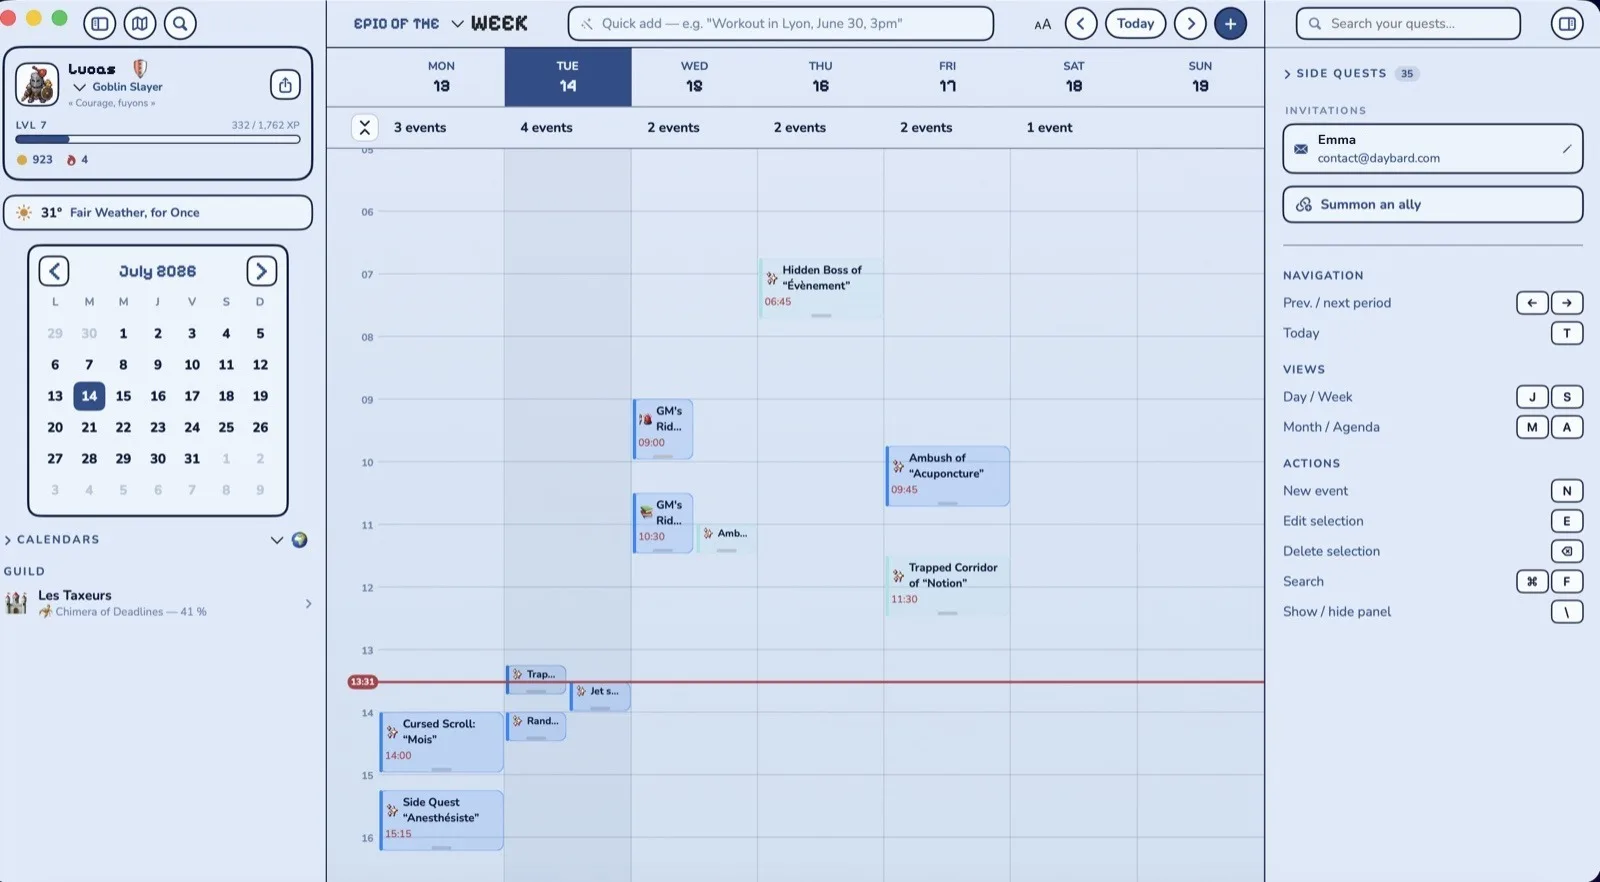The height and width of the screenshot is (882, 1600).
Task: Expand the Calendars section
Action: click(8, 540)
